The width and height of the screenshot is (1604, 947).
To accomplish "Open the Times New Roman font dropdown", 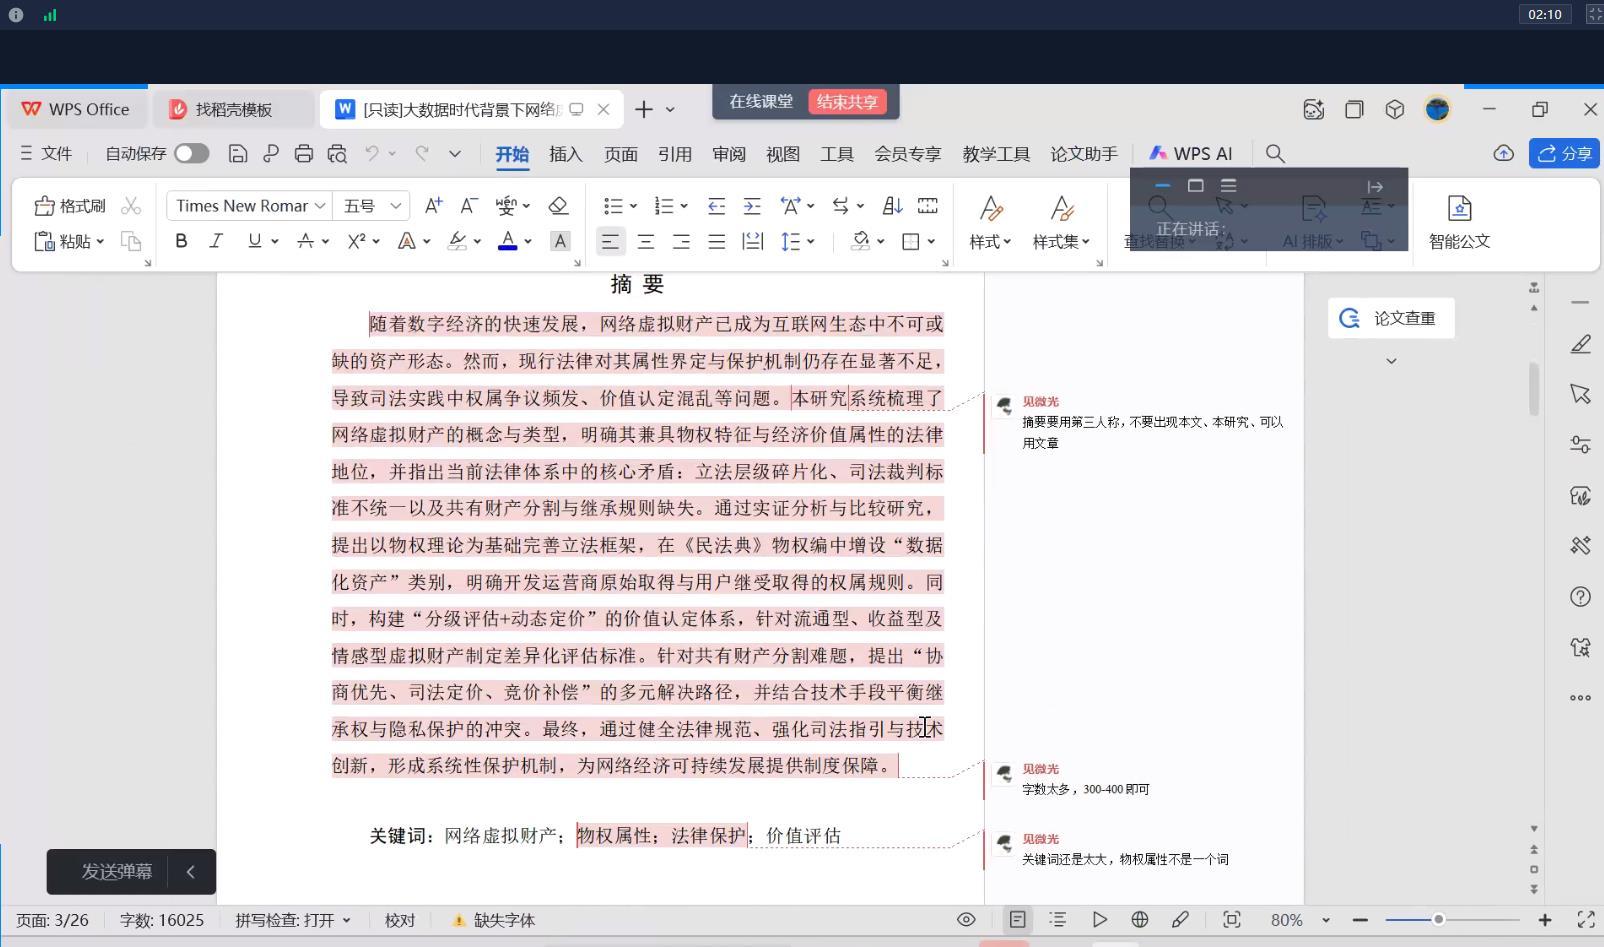I will [247, 206].
